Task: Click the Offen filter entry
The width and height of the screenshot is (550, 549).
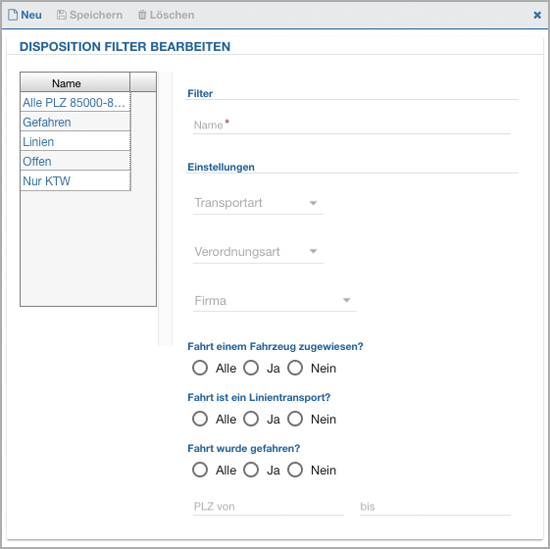Action: (x=75, y=161)
